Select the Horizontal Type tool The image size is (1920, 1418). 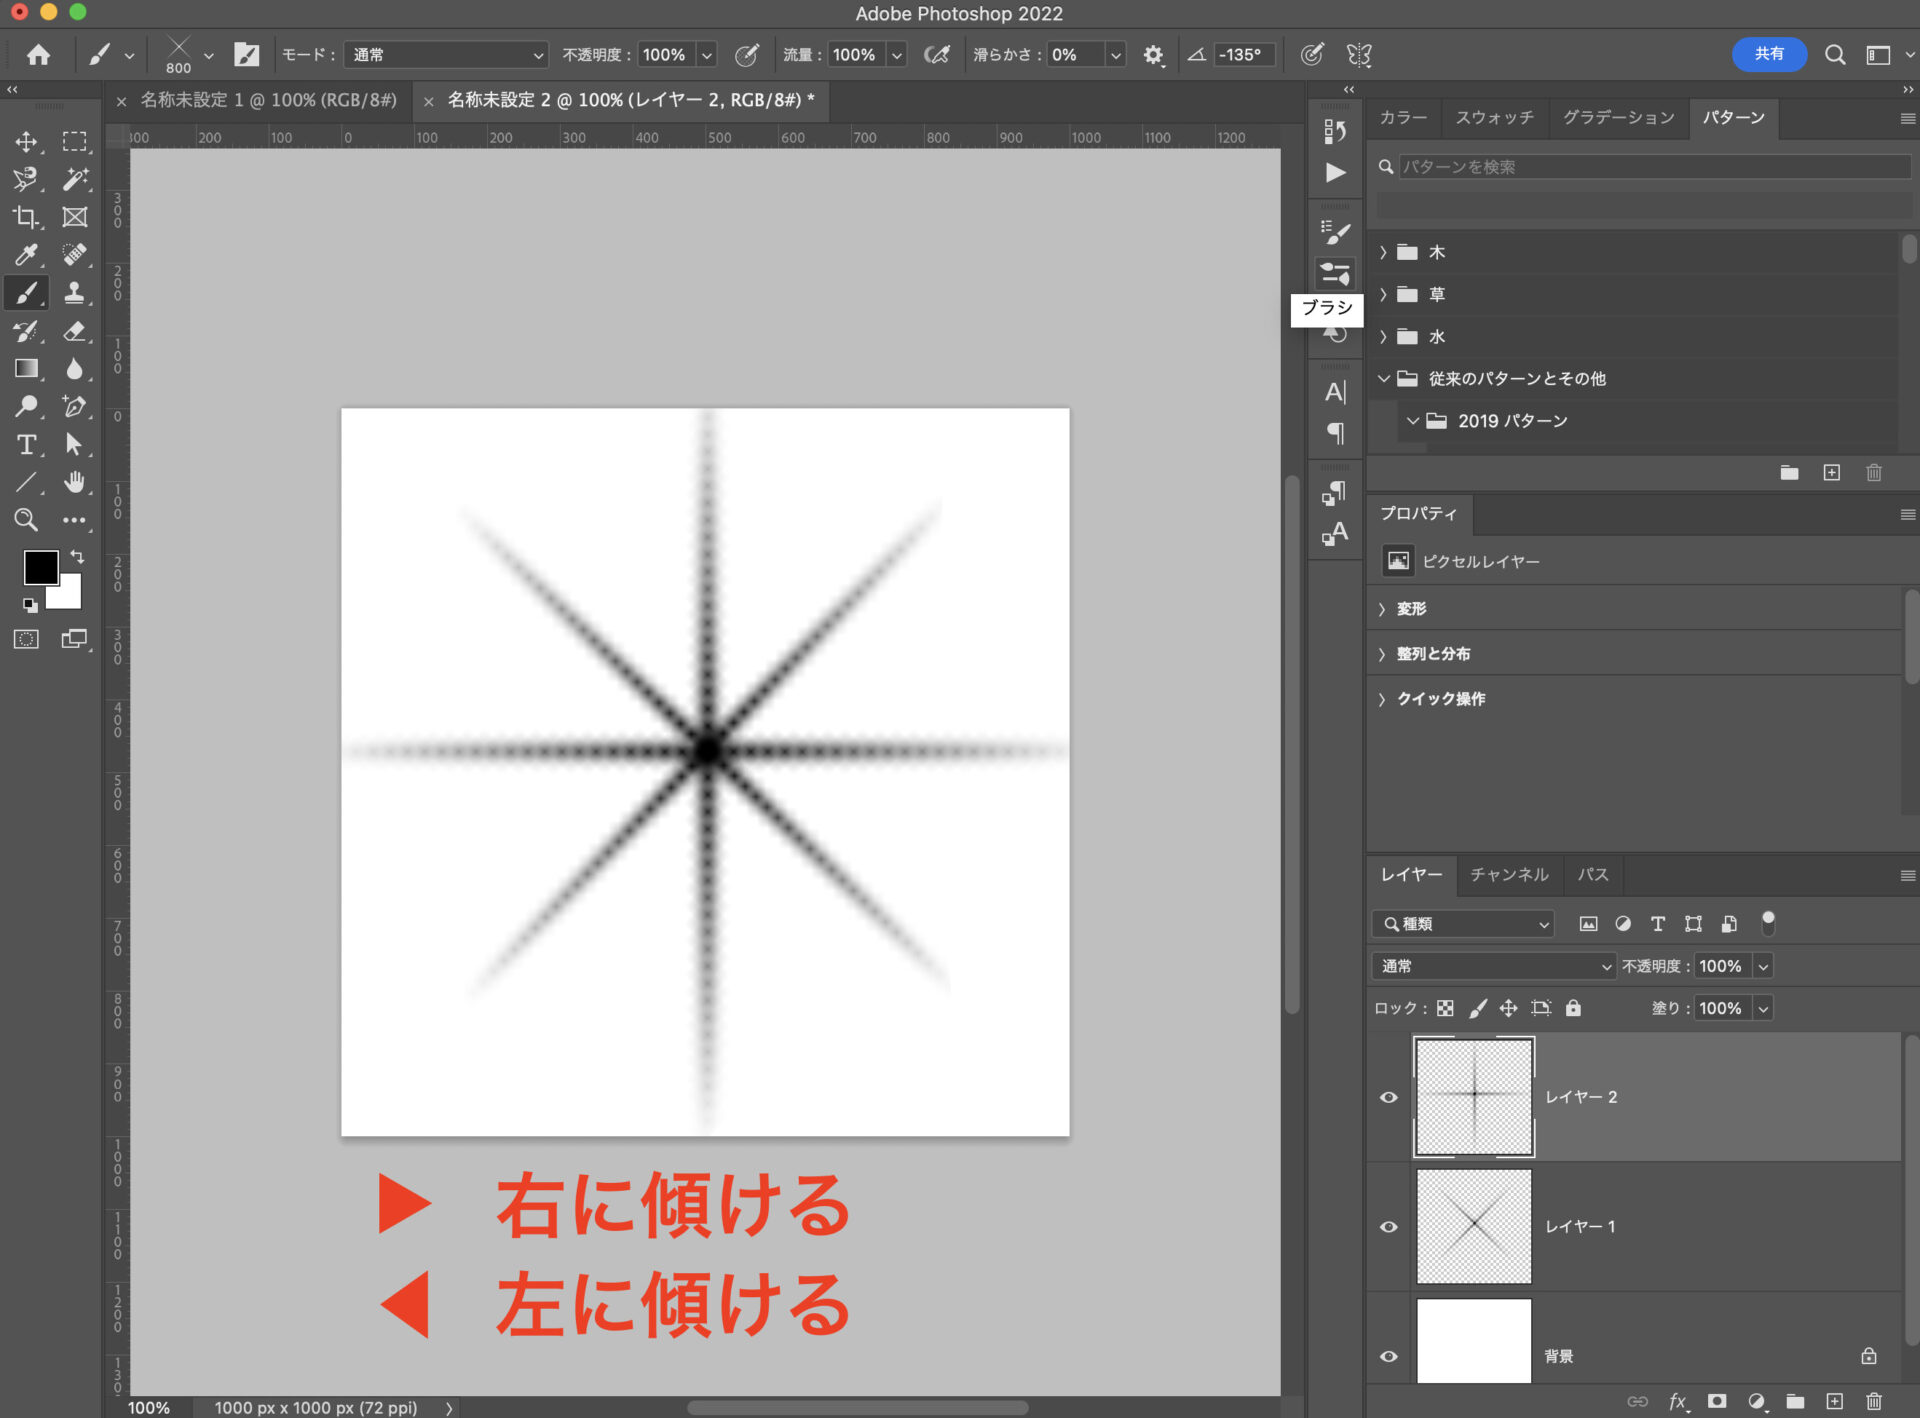26,444
